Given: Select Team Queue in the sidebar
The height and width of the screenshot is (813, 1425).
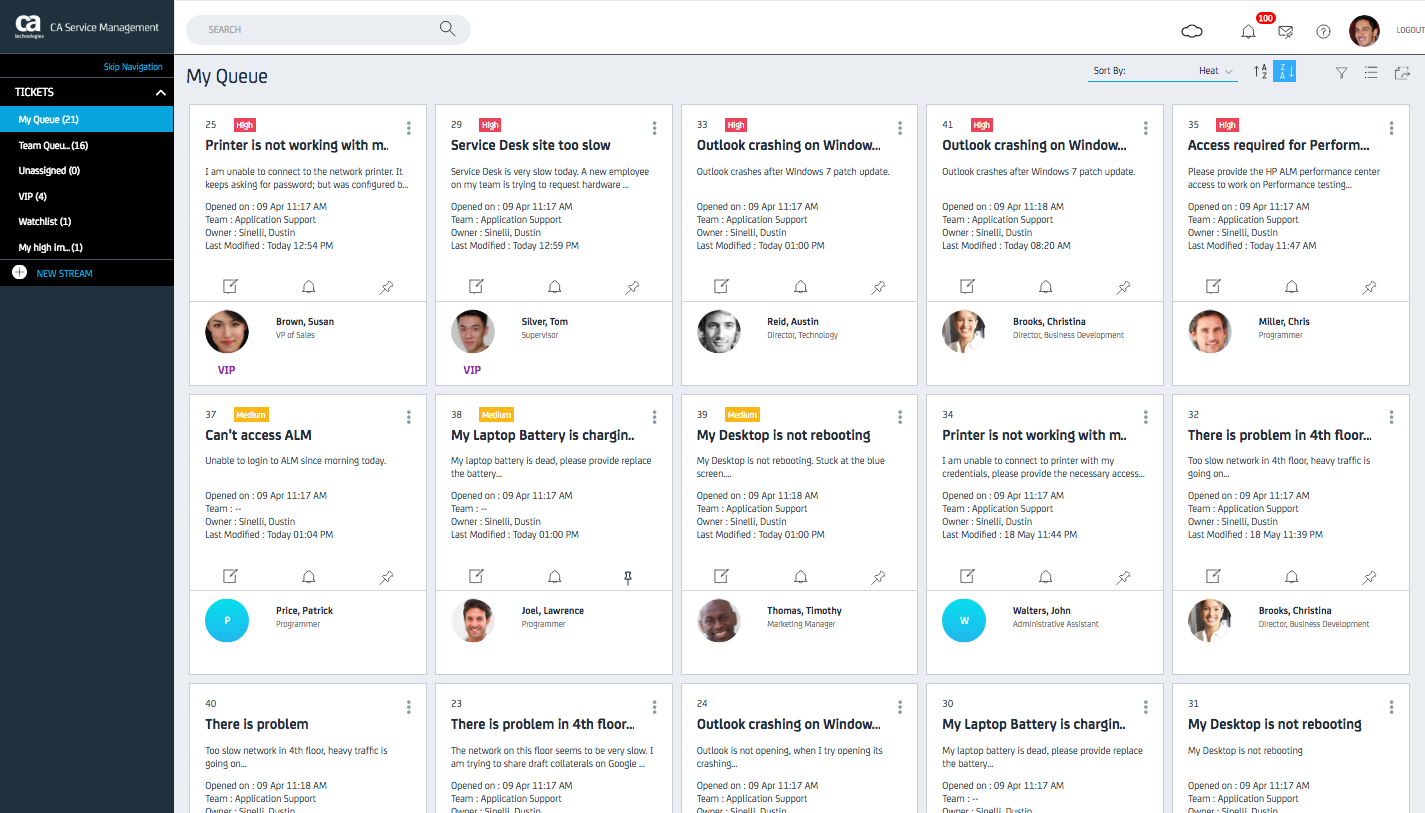Looking at the screenshot, I should pyautogui.click(x=53, y=146).
